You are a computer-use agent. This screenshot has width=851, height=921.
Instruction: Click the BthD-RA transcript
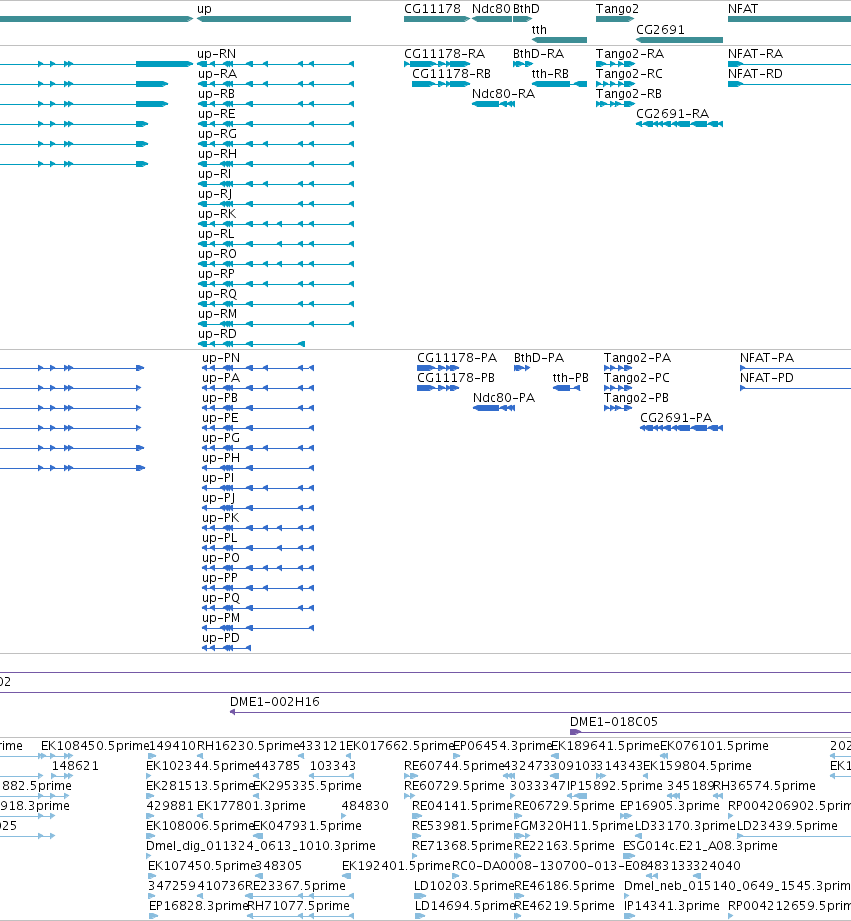tap(523, 64)
